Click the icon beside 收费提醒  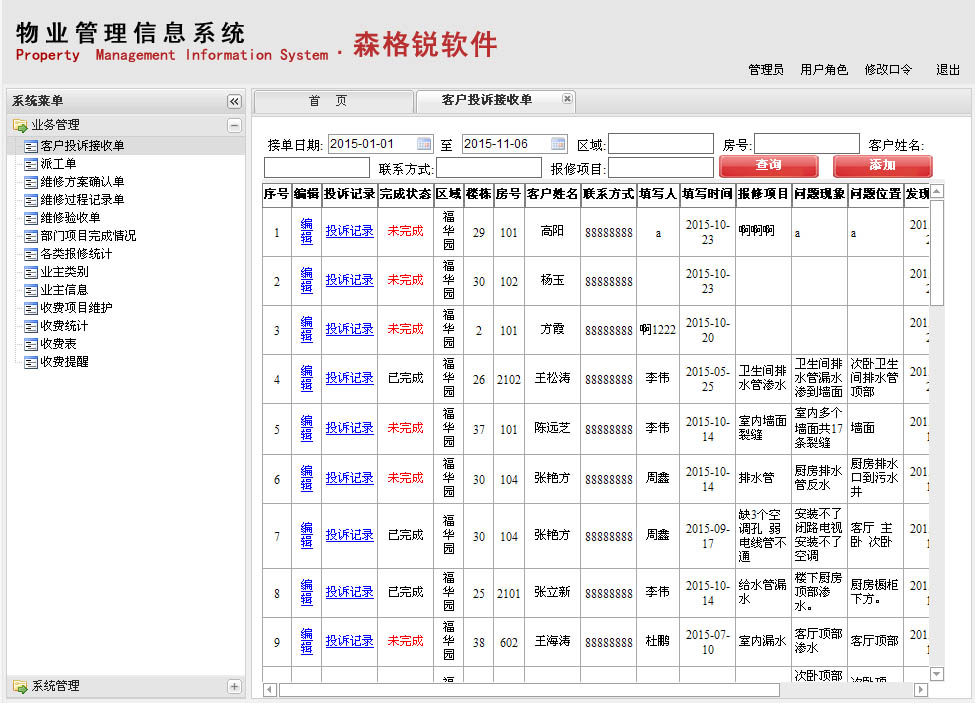[x=30, y=362]
